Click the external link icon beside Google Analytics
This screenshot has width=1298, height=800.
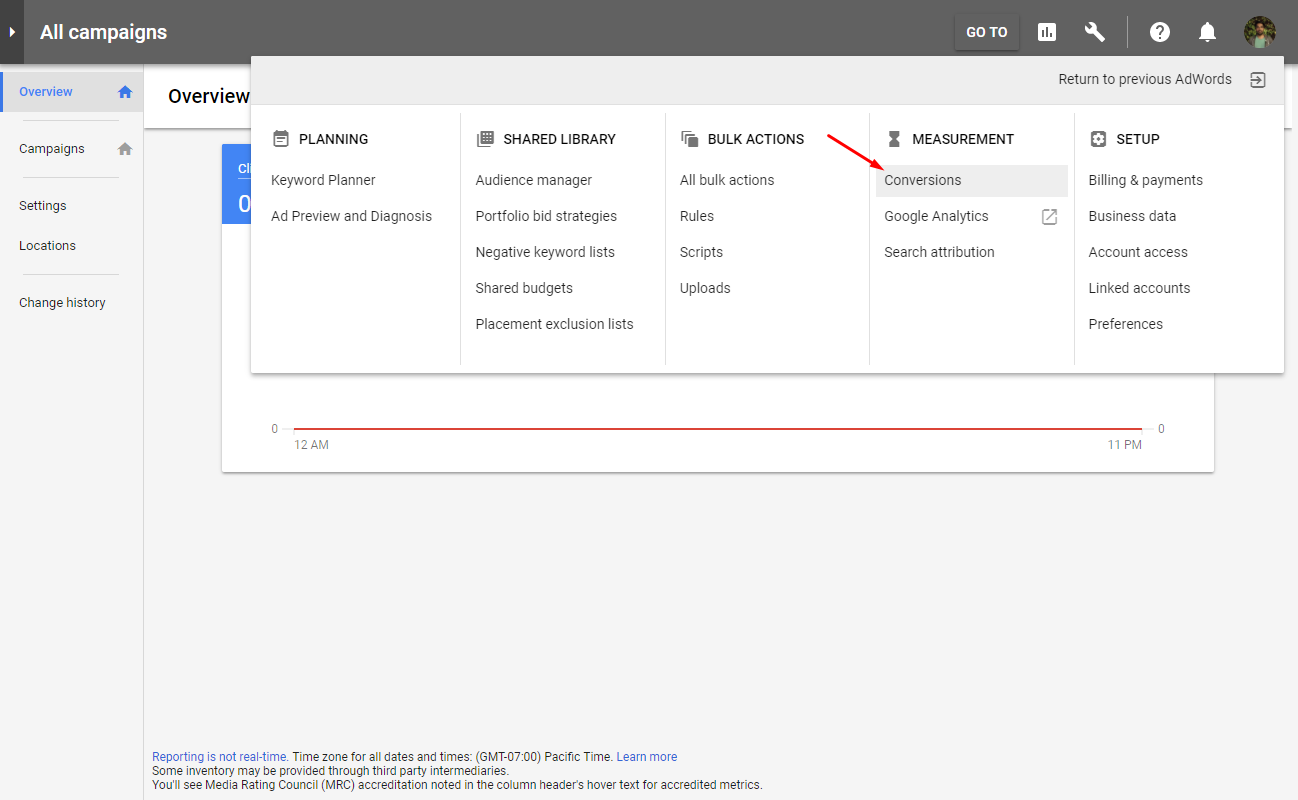click(x=1049, y=217)
